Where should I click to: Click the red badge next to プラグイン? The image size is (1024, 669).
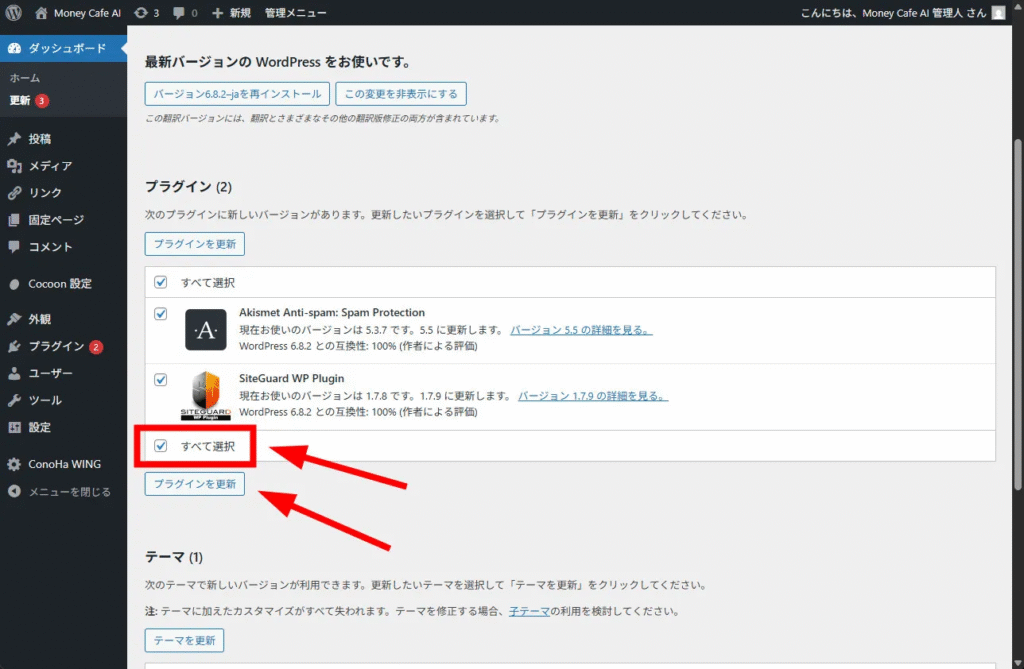pos(96,347)
